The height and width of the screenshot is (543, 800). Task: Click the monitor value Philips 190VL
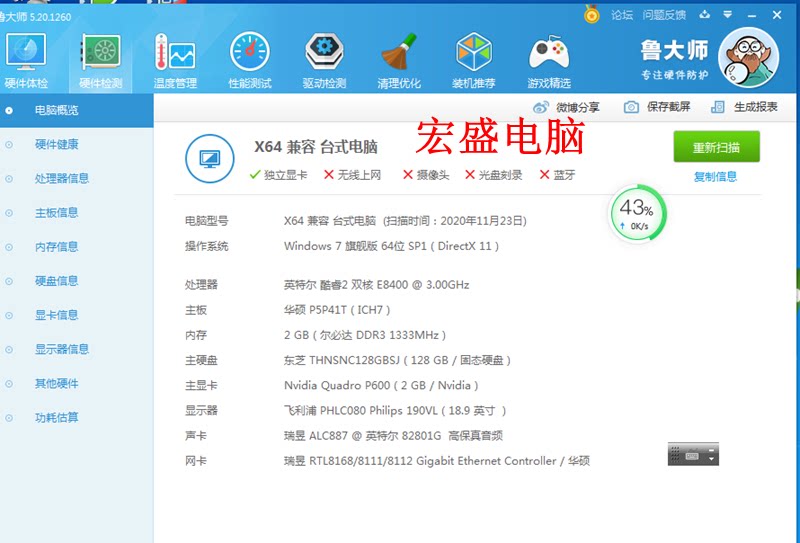click(x=395, y=411)
